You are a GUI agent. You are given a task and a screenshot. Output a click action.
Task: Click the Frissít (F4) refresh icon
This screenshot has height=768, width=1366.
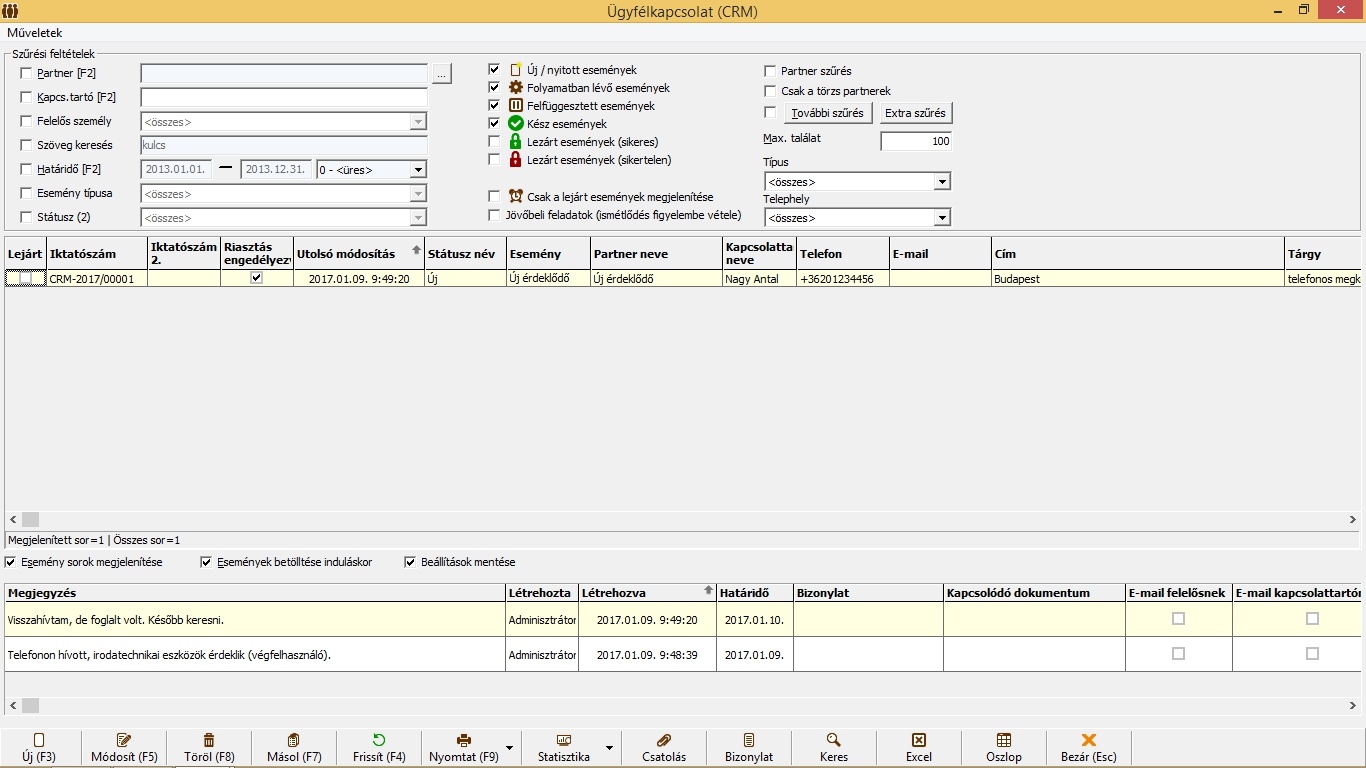(x=379, y=740)
